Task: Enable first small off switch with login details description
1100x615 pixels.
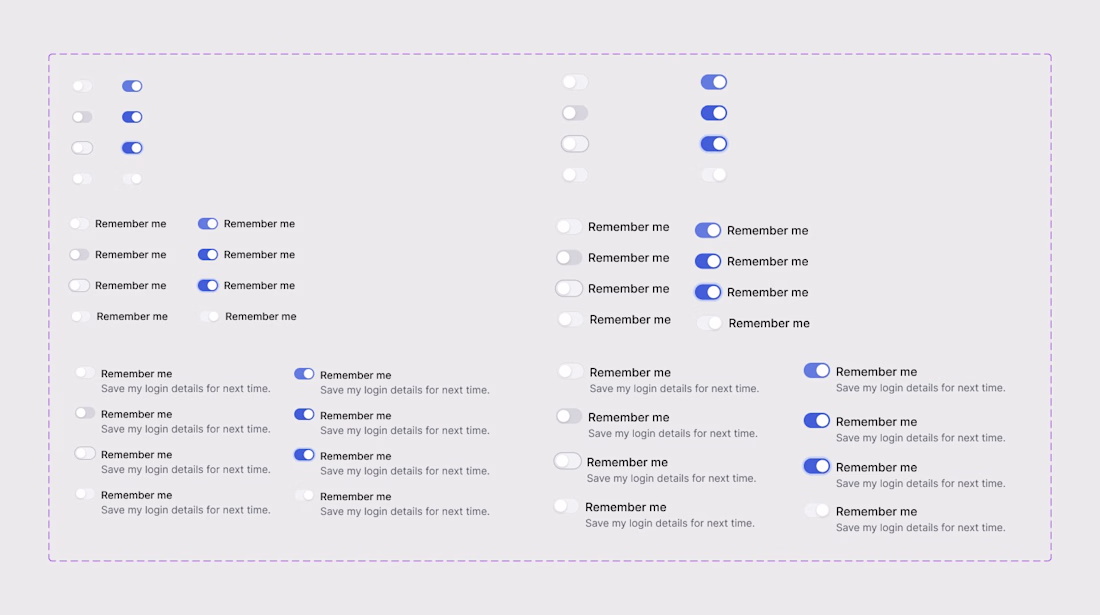Action: coord(85,373)
